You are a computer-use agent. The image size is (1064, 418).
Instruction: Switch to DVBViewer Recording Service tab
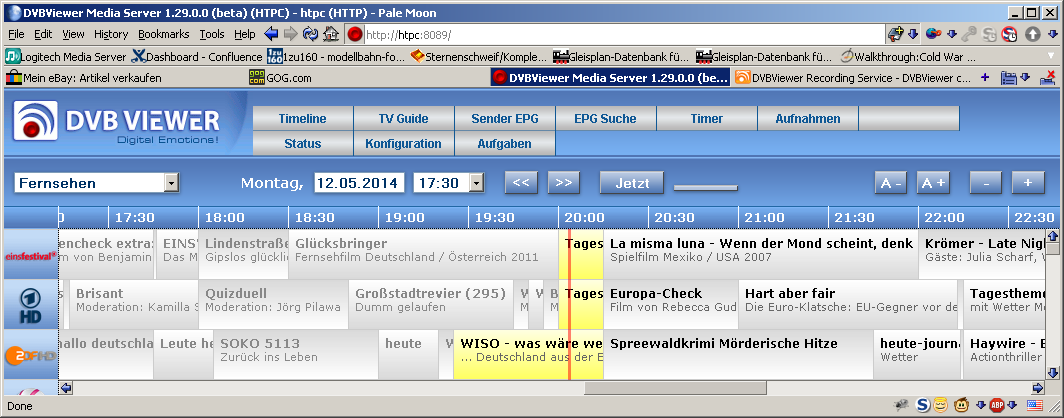pos(854,78)
